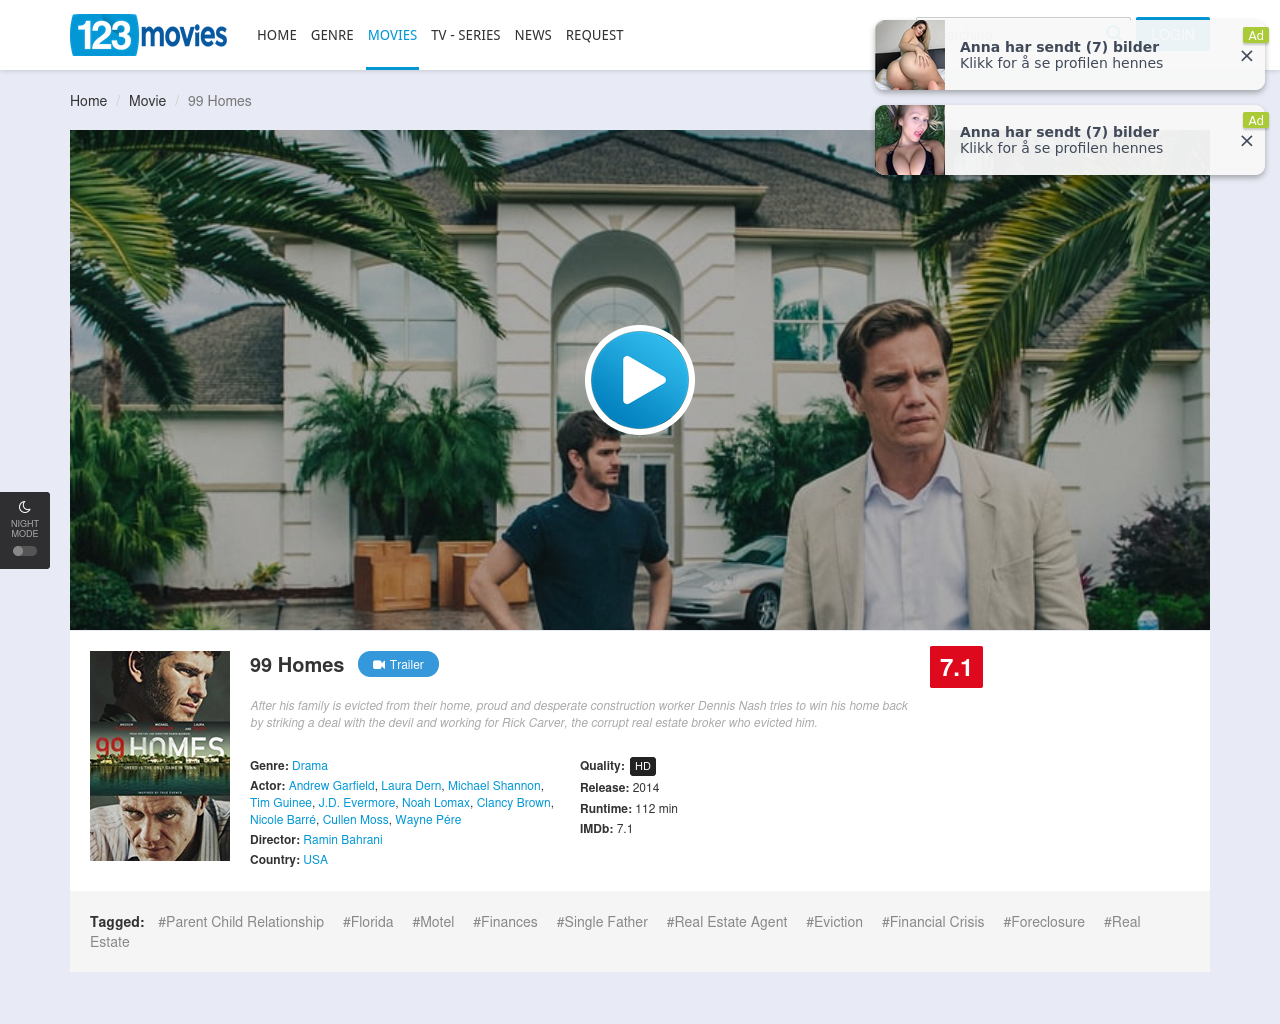Image resolution: width=1280 pixels, height=1024 pixels.
Task: Click the Home breadcrumb link
Action: [88, 101]
